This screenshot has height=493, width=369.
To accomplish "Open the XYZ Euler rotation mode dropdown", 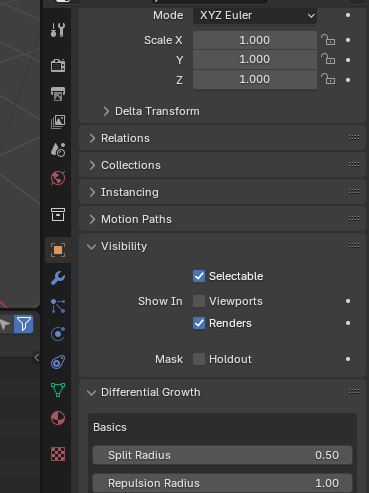I will (255, 15).
